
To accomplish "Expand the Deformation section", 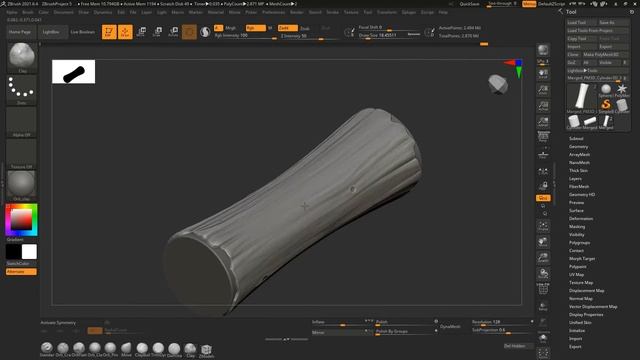I will 581,219.
